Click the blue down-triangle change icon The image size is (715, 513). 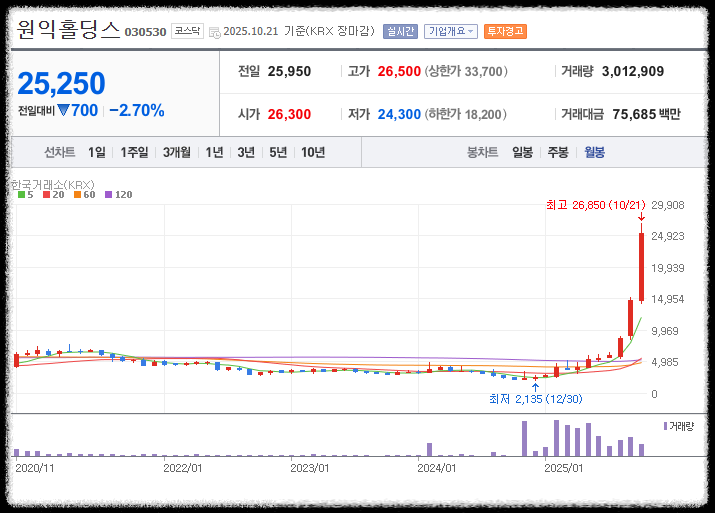coord(63,110)
